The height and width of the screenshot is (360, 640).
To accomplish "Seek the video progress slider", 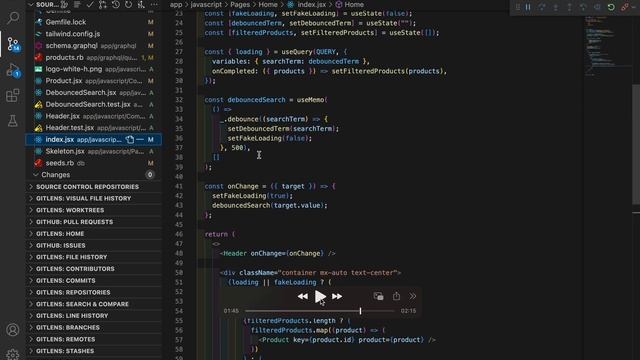I will (x=319, y=311).
